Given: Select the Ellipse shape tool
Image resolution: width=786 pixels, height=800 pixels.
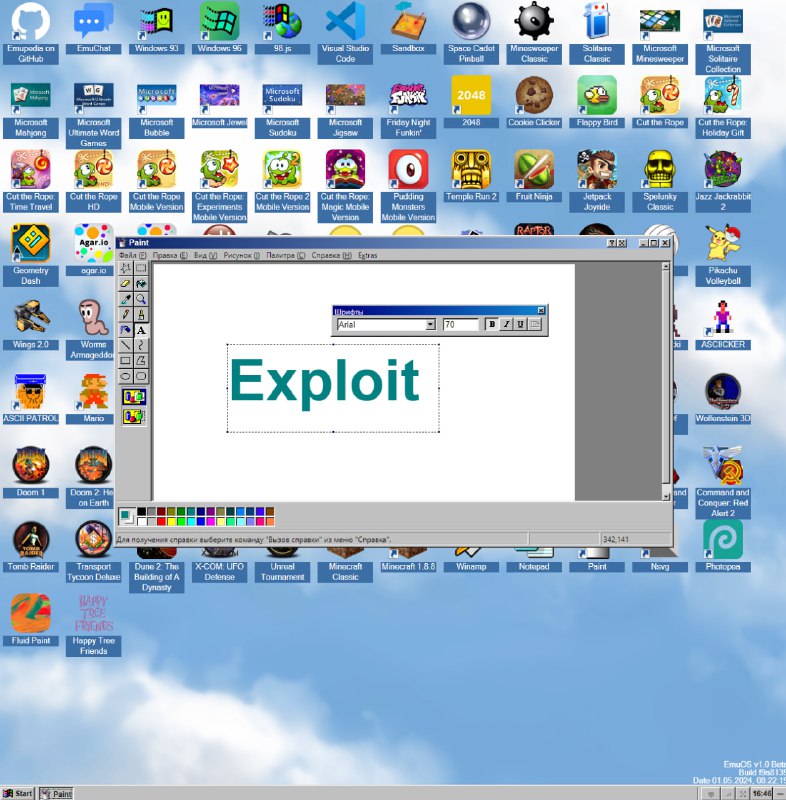Looking at the screenshot, I should (x=126, y=375).
